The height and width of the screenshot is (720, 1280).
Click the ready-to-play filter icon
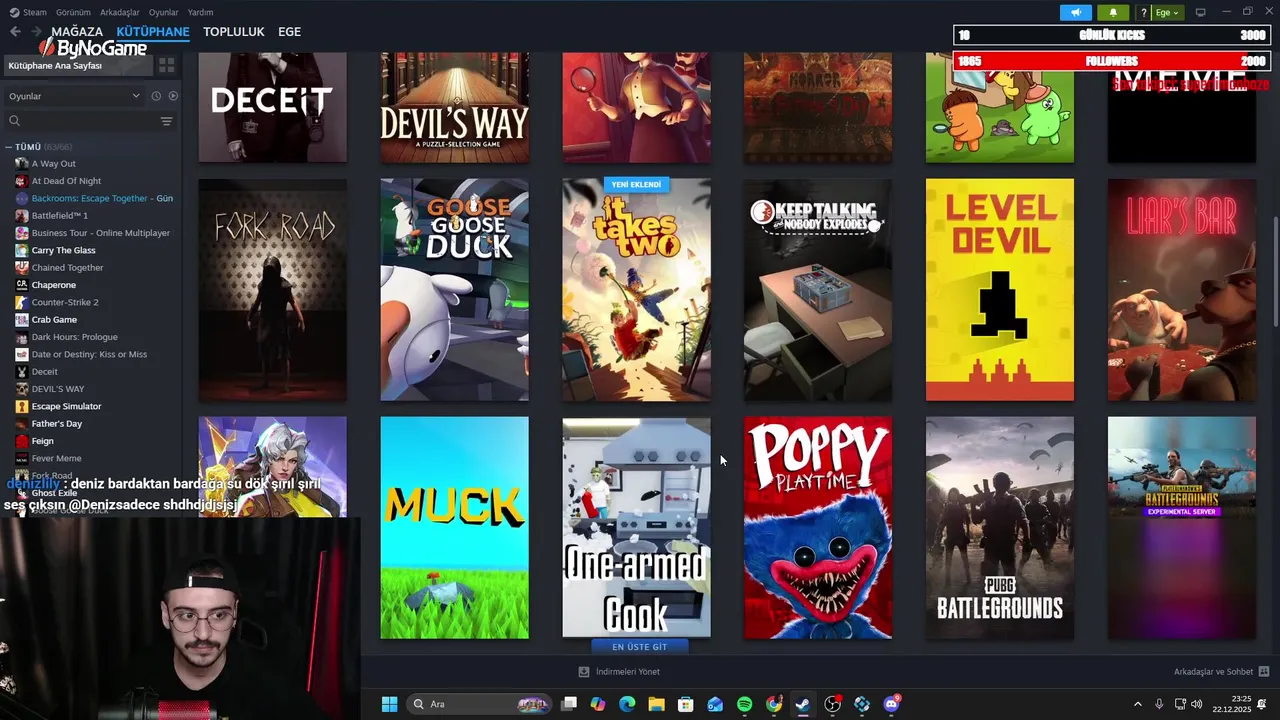coord(173,96)
